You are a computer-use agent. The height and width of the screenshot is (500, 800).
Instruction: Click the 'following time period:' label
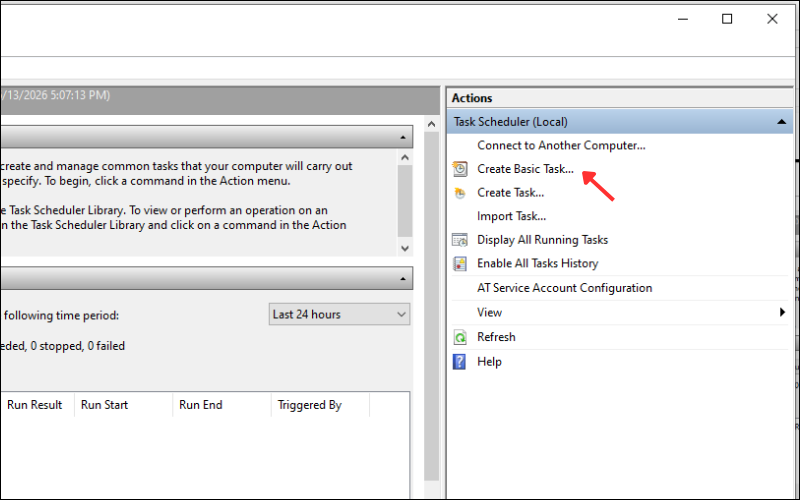61,315
